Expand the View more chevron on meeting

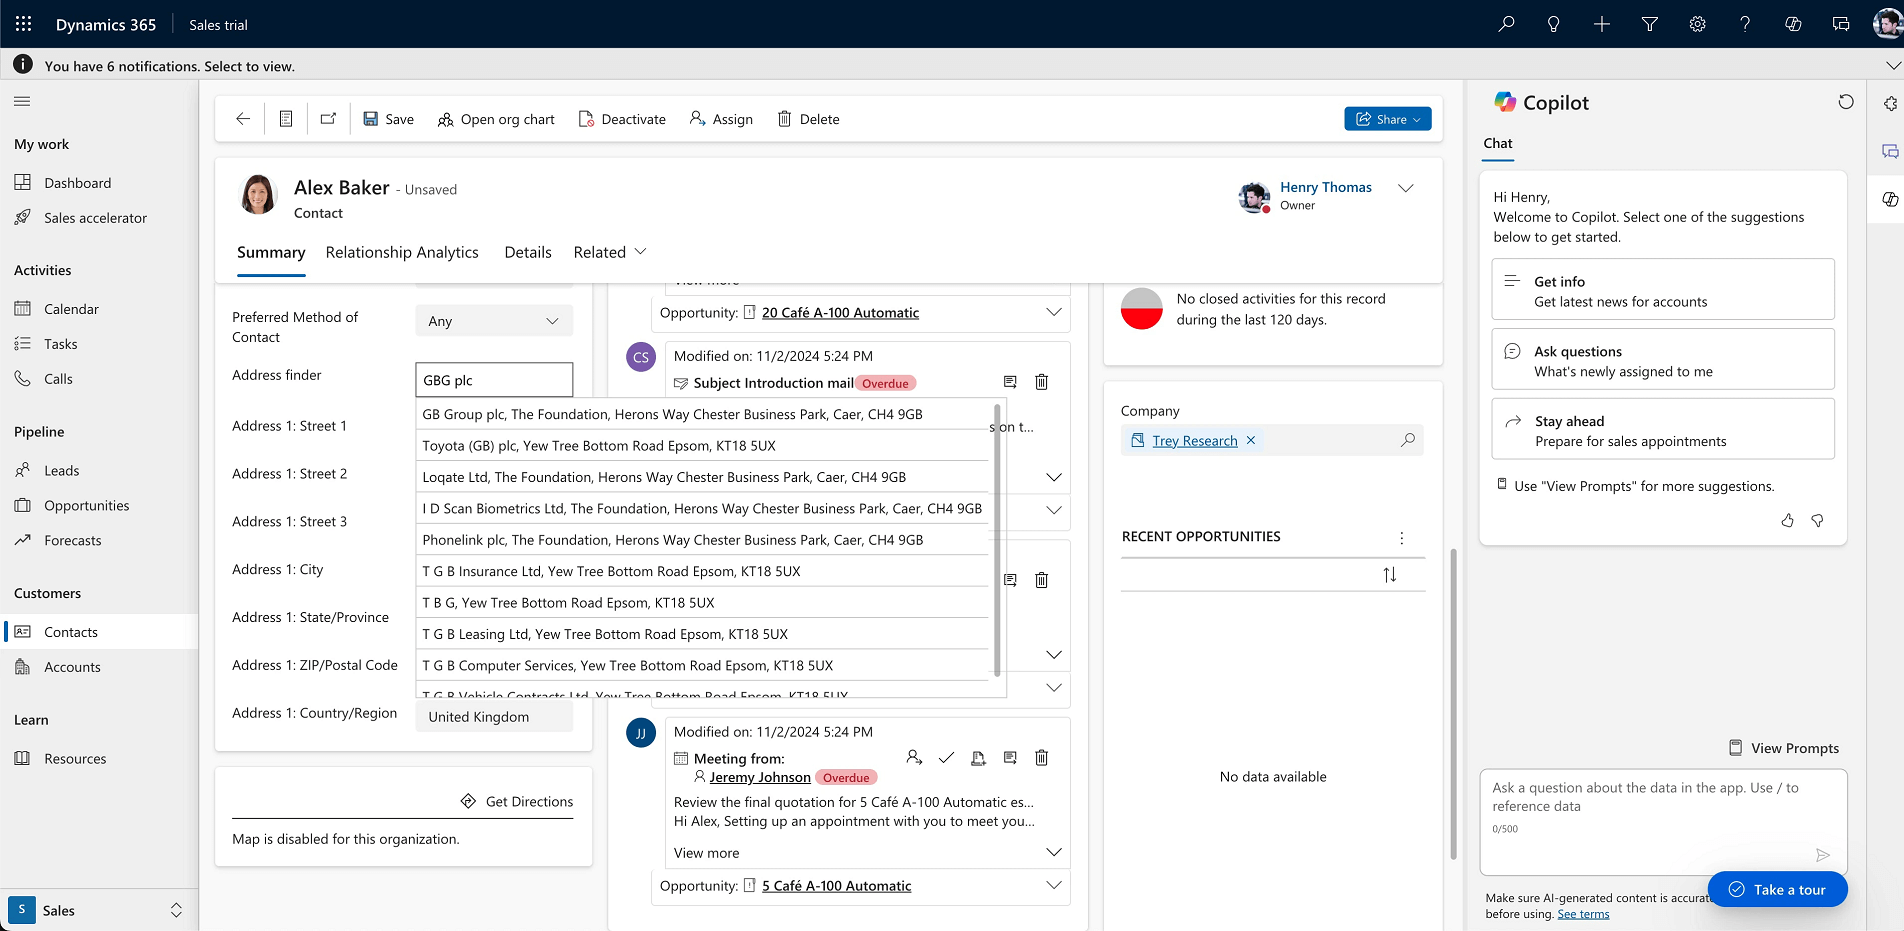1054,853
